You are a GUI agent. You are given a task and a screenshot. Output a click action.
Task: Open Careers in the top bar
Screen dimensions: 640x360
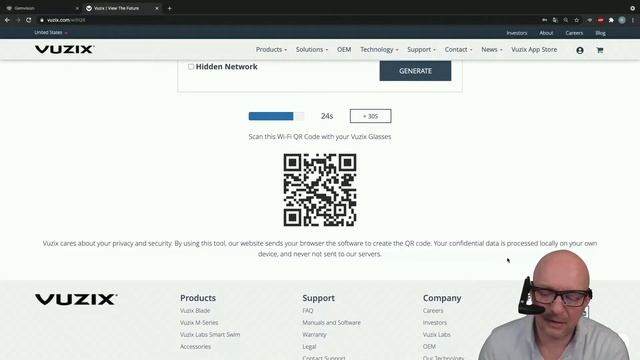[574, 33]
